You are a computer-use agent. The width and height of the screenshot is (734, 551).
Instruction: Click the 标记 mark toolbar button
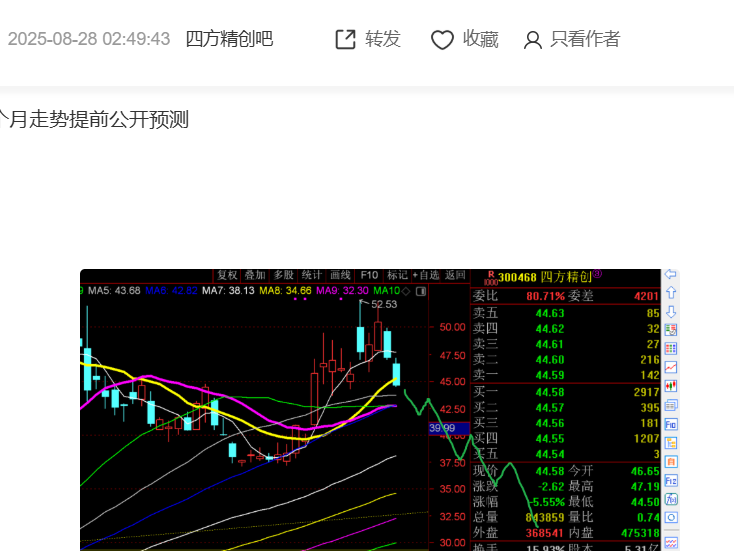397,275
